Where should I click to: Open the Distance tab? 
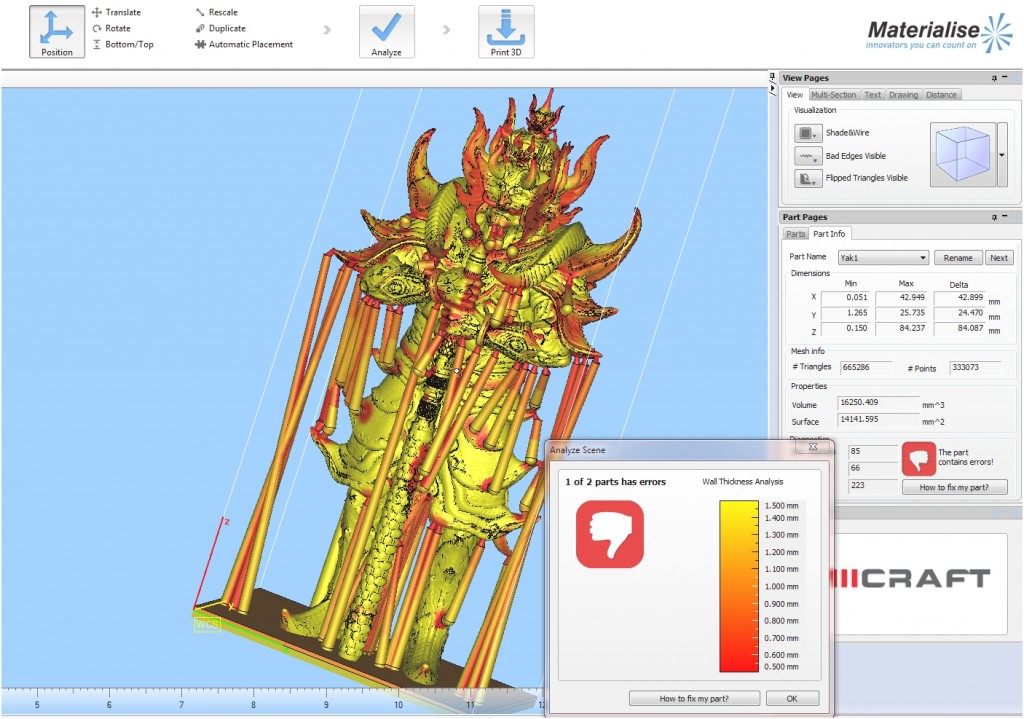click(941, 95)
